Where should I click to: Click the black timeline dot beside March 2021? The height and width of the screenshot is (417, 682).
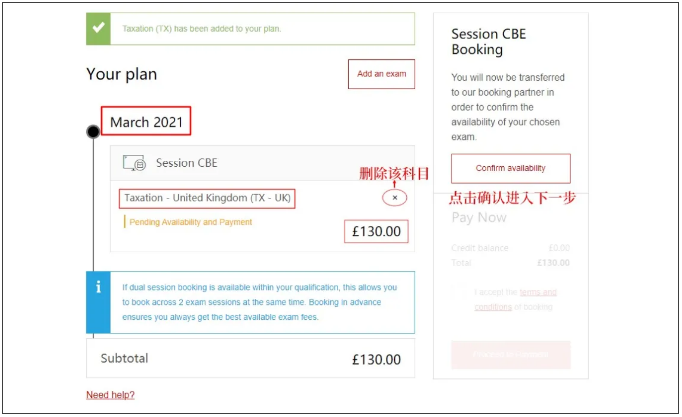click(93, 131)
